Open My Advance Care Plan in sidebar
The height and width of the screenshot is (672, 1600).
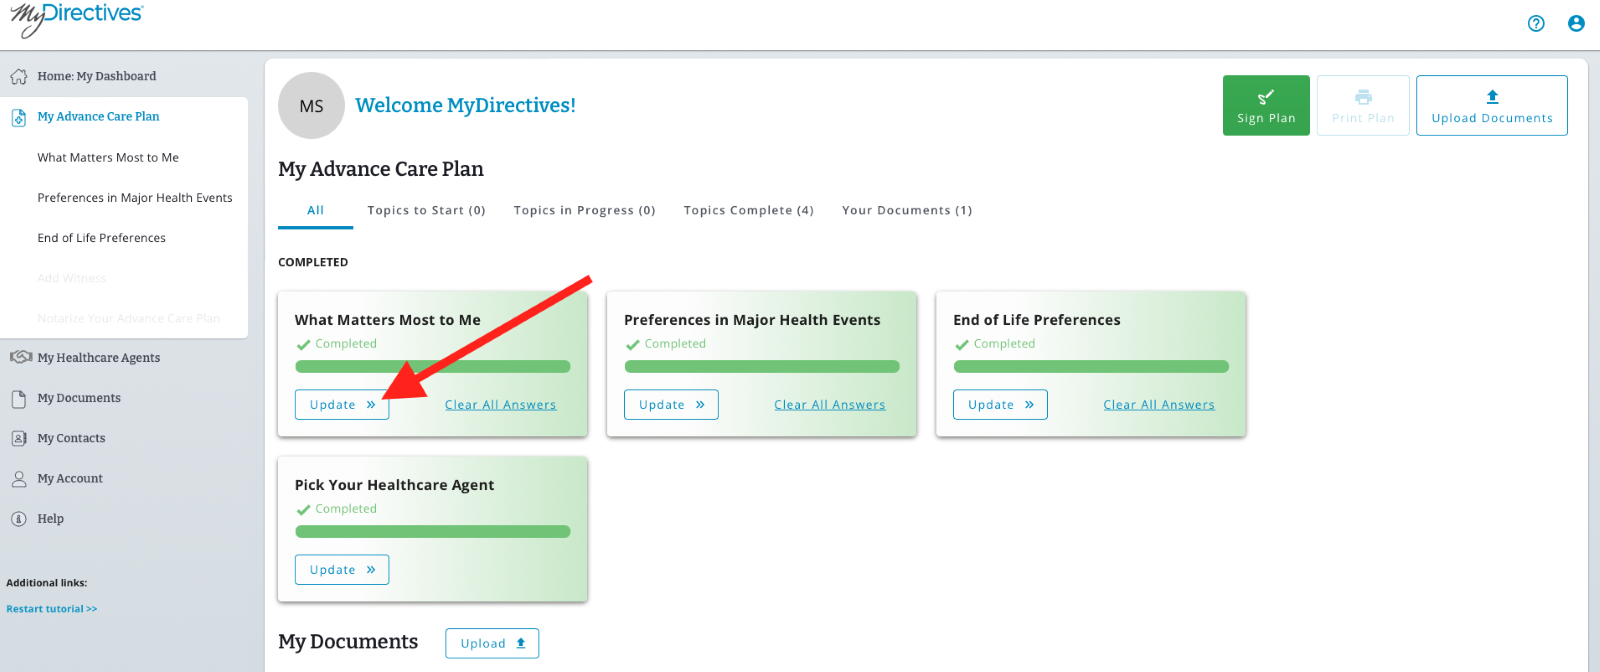98,116
